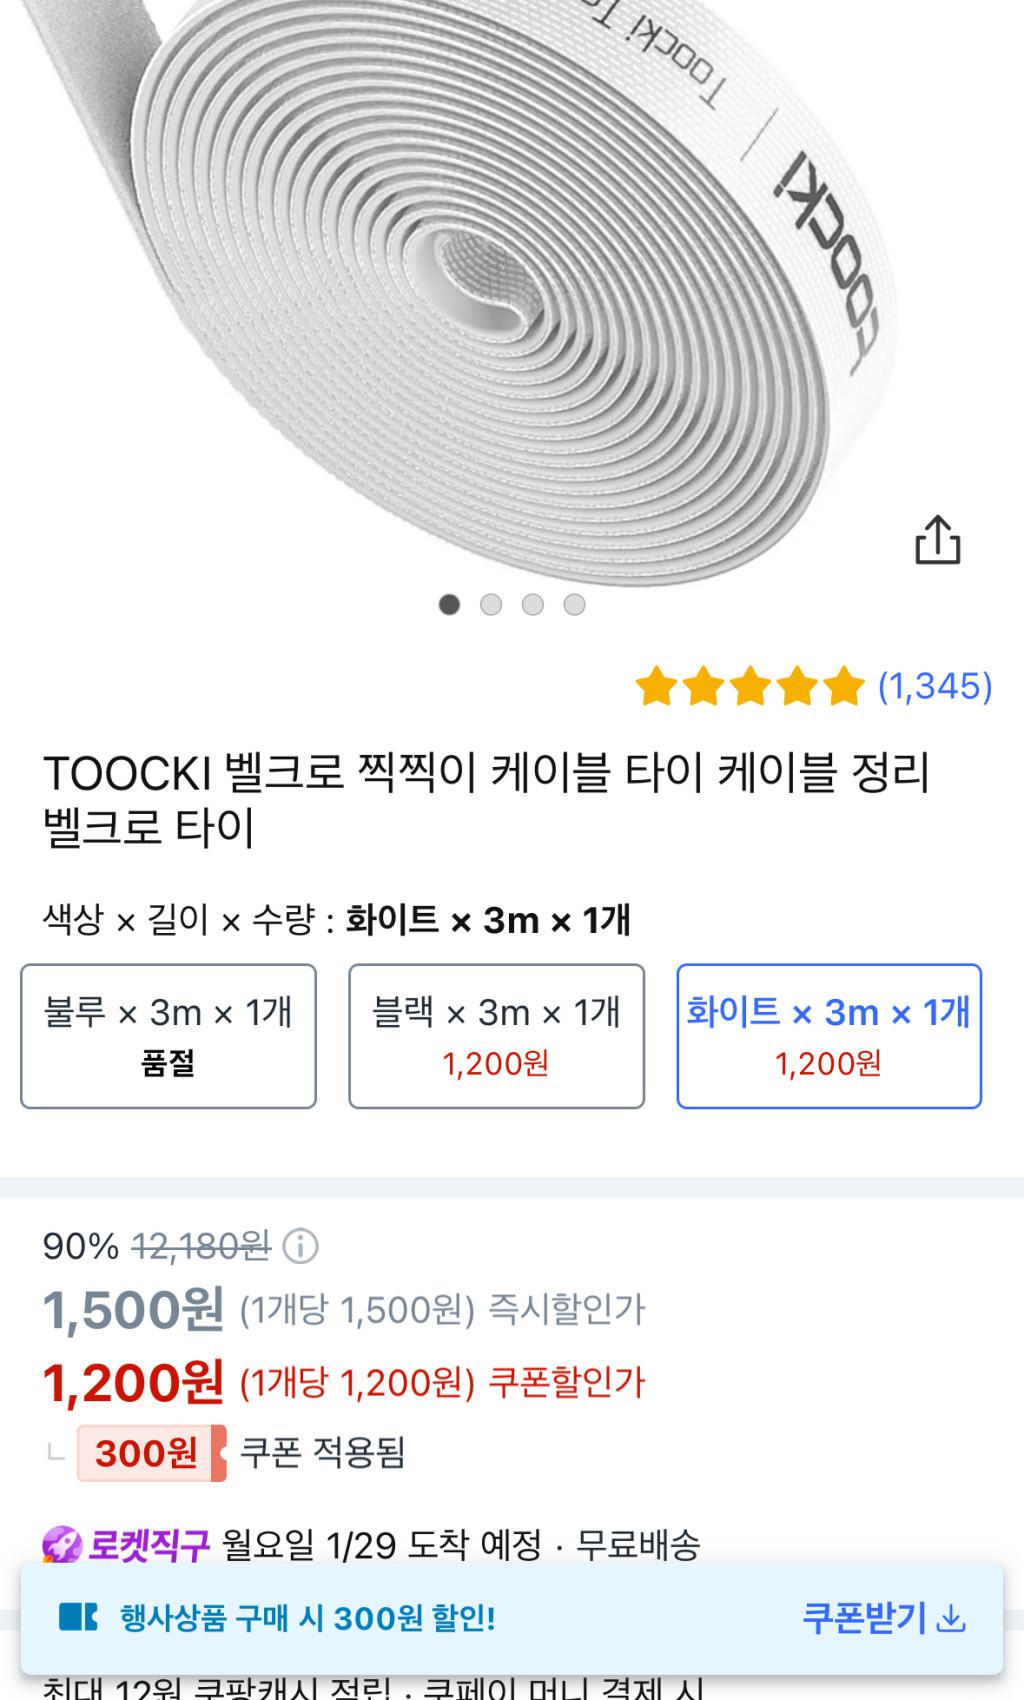This screenshot has width=1024, height=1700.
Task: Tap the 월요일 1/29 도착 예정 delivery text
Action: click(x=382, y=1546)
